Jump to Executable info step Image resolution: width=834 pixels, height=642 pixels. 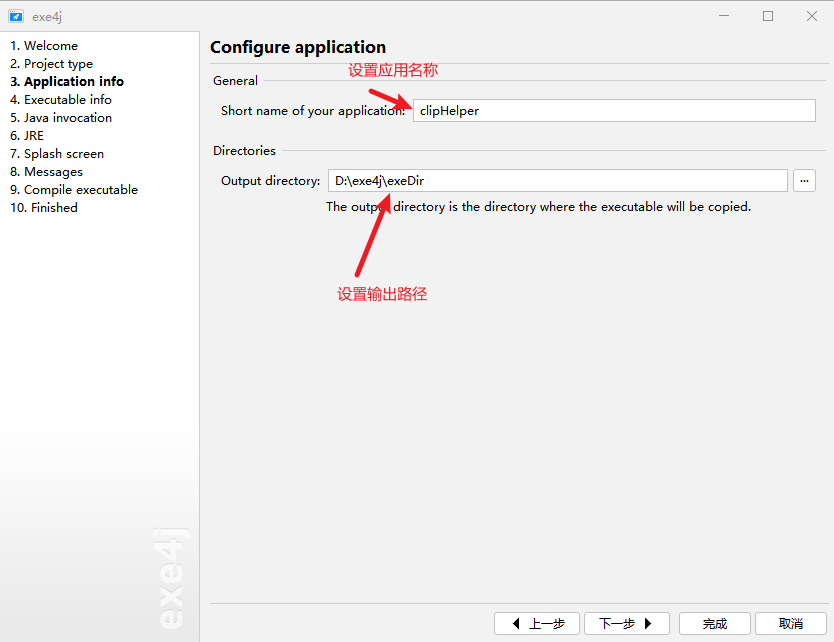point(61,100)
